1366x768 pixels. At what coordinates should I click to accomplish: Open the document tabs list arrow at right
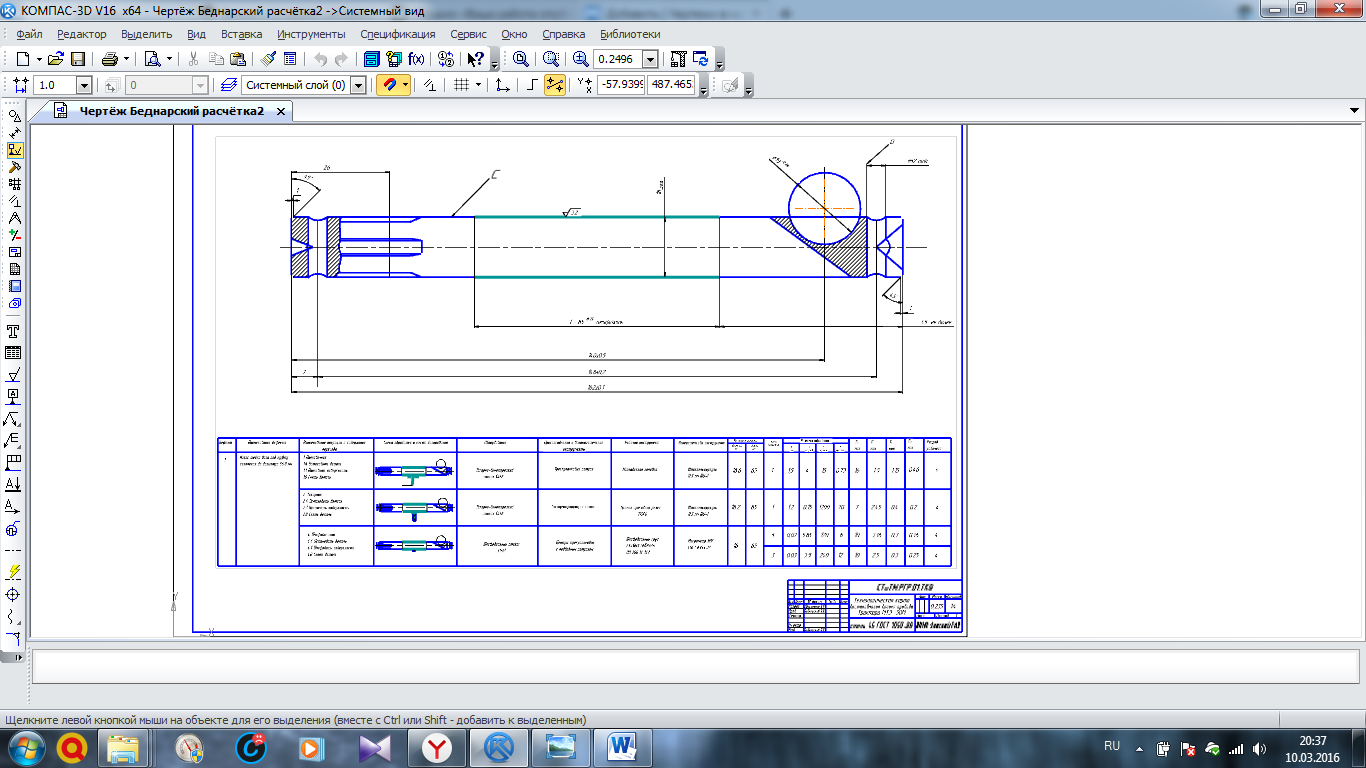(1355, 110)
